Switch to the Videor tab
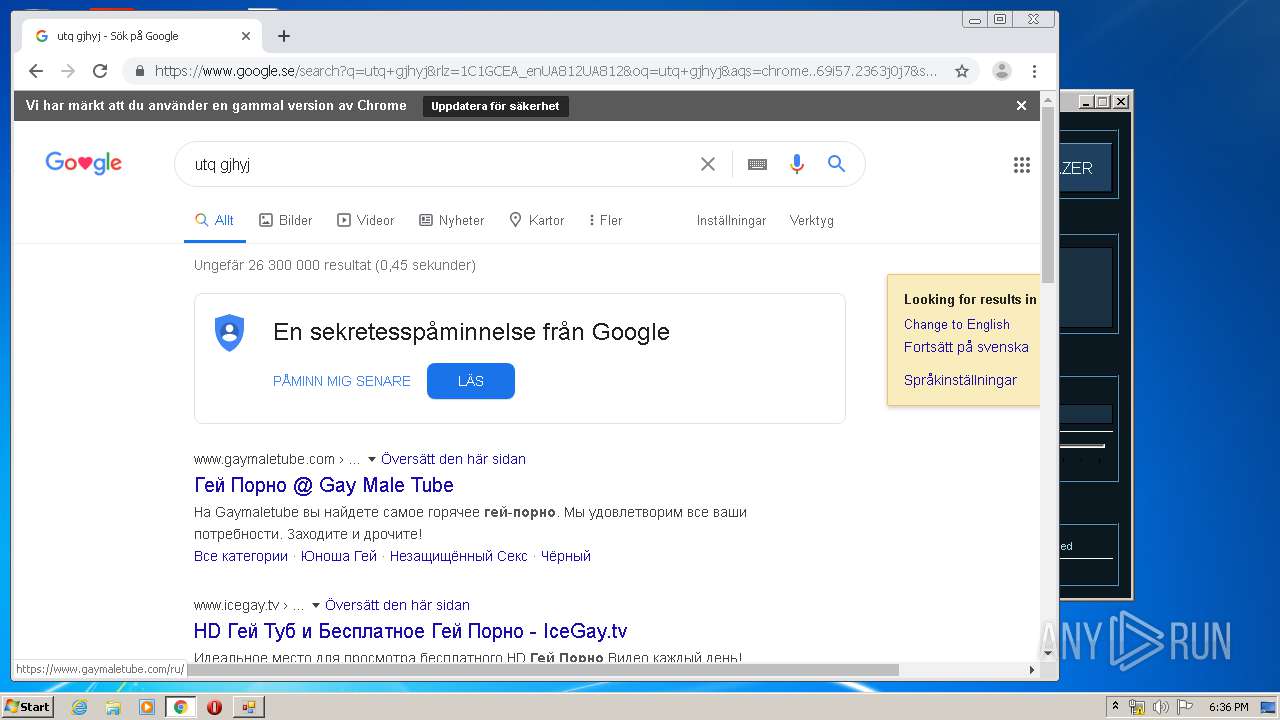This screenshot has height=720, width=1280. pyautogui.click(x=365, y=220)
